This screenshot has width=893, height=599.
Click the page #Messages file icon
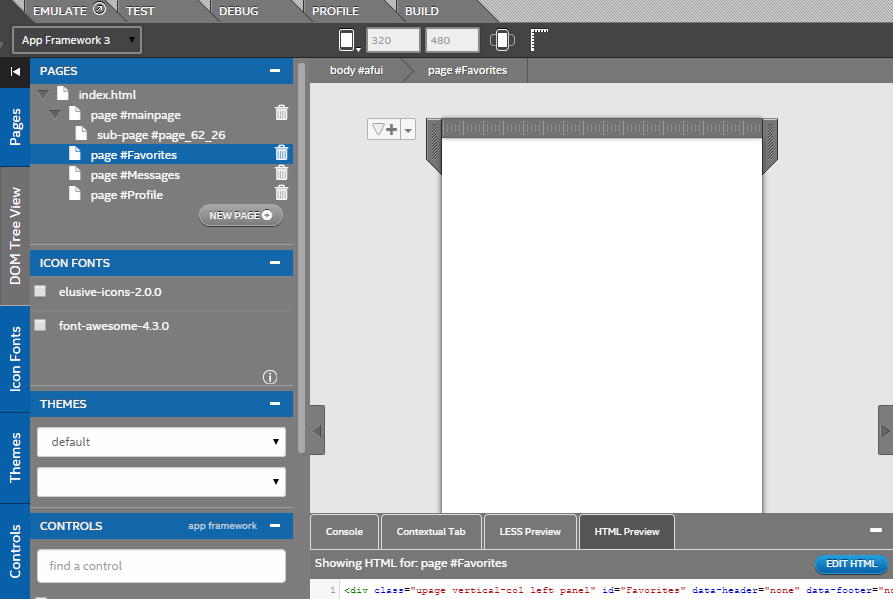[x=75, y=173]
